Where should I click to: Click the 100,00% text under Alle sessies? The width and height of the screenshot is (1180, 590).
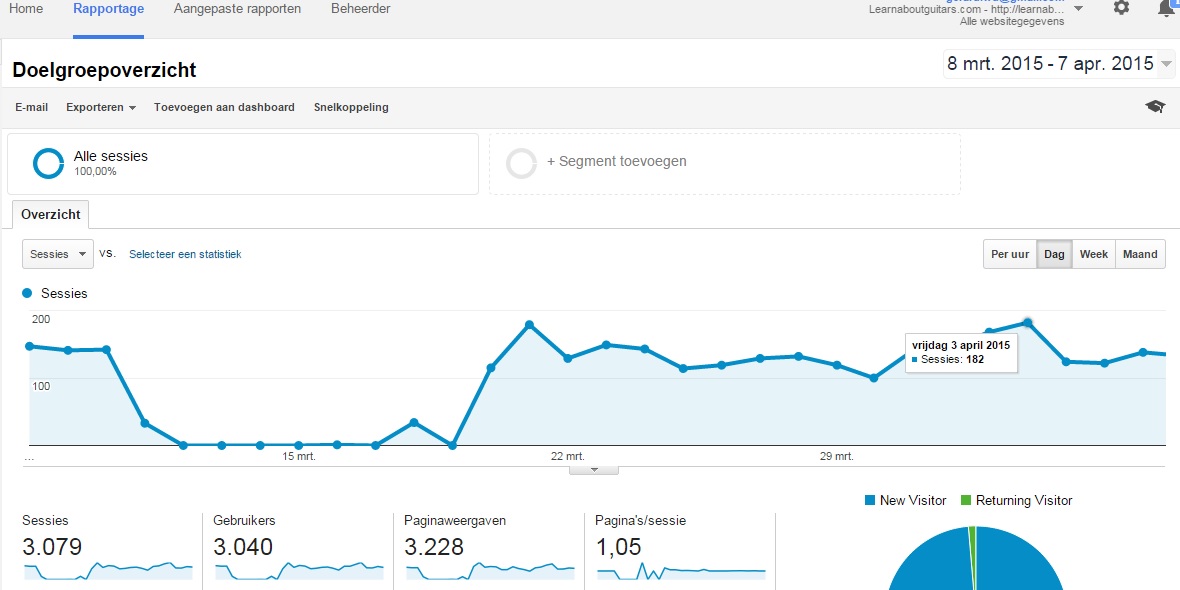[95, 172]
